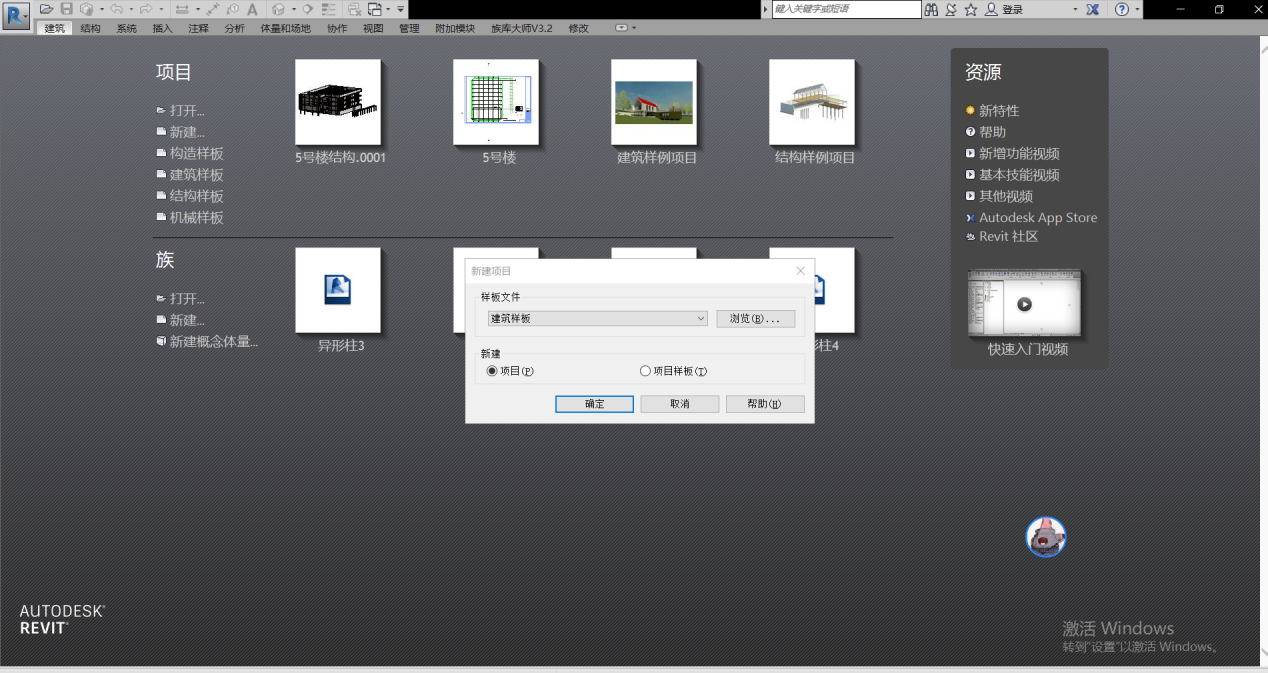Click the keyword search input field
Image resolution: width=1268 pixels, height=673 pixels.
tap(846, 9)
